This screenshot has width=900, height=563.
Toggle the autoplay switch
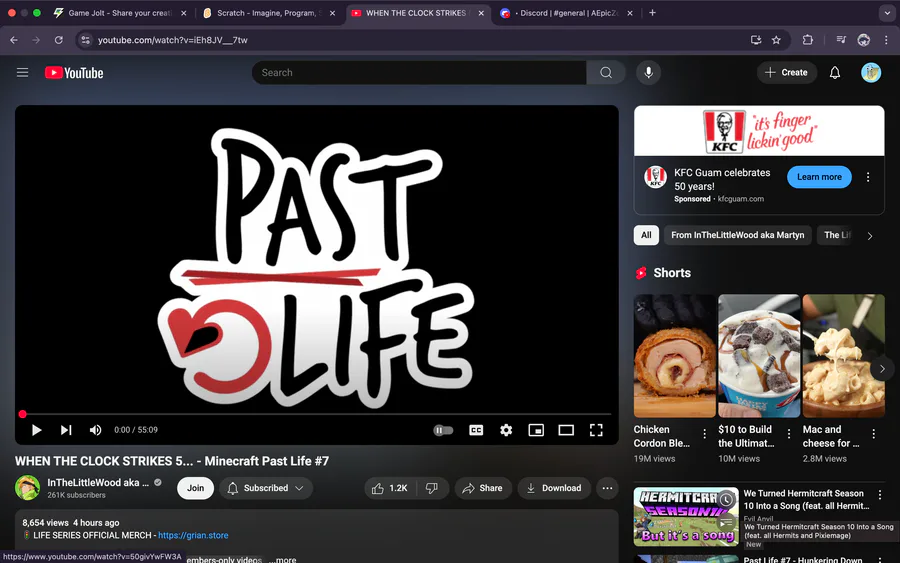pyautogui.click(x=443, y=430)
